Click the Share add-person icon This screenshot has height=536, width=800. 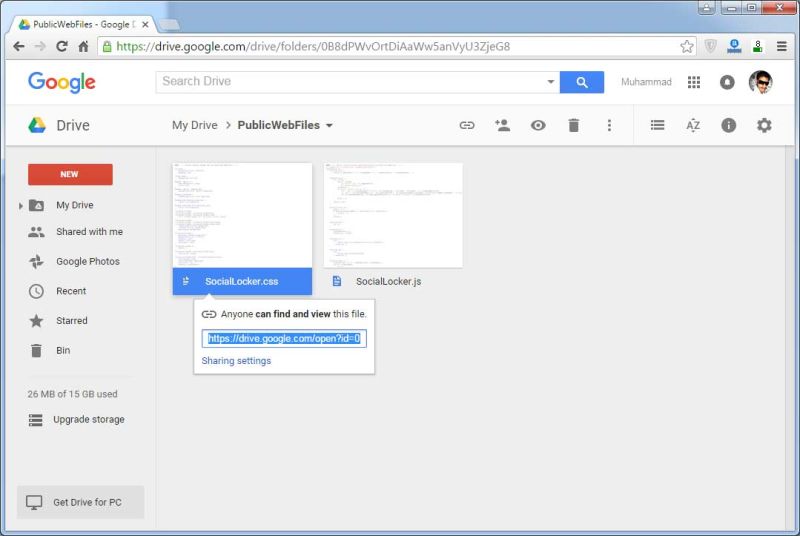click(x=502, y=125)
